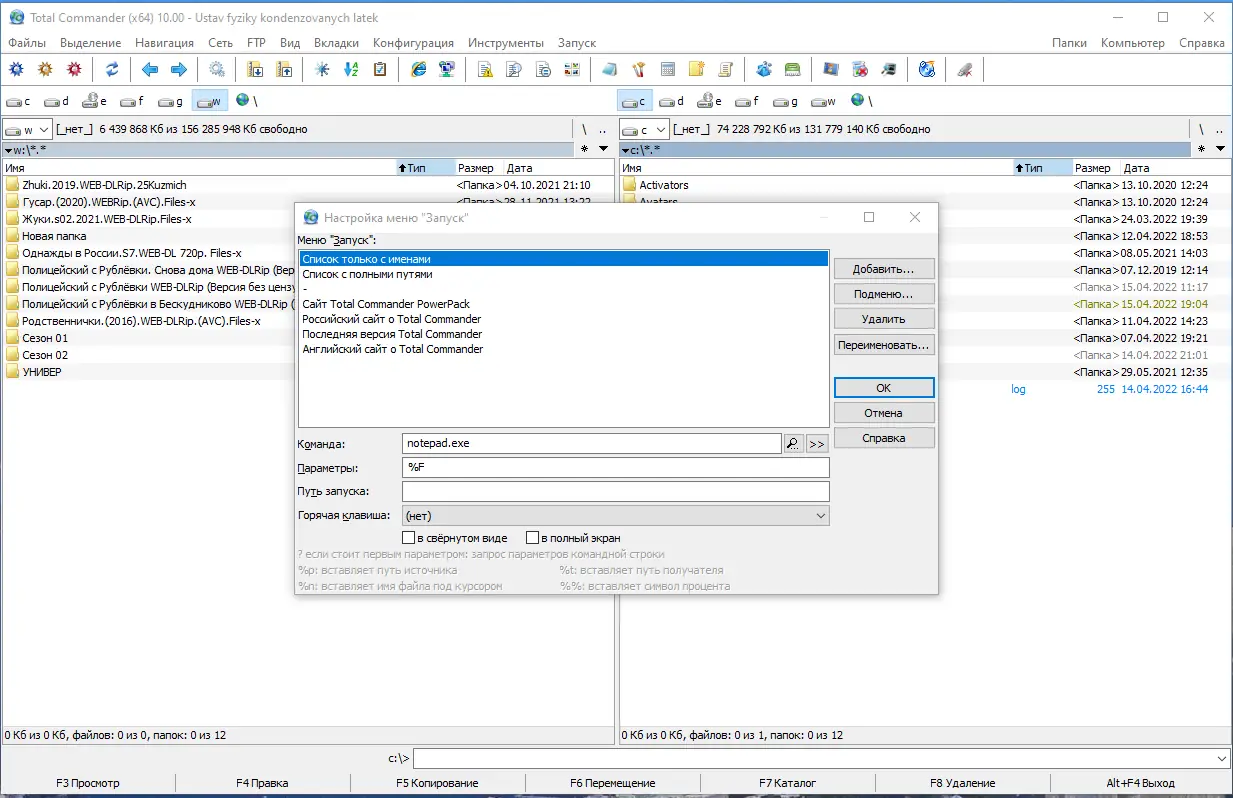Click the Справка button in dialog
Screen dimensions: 1233x798
coord(884,438)
